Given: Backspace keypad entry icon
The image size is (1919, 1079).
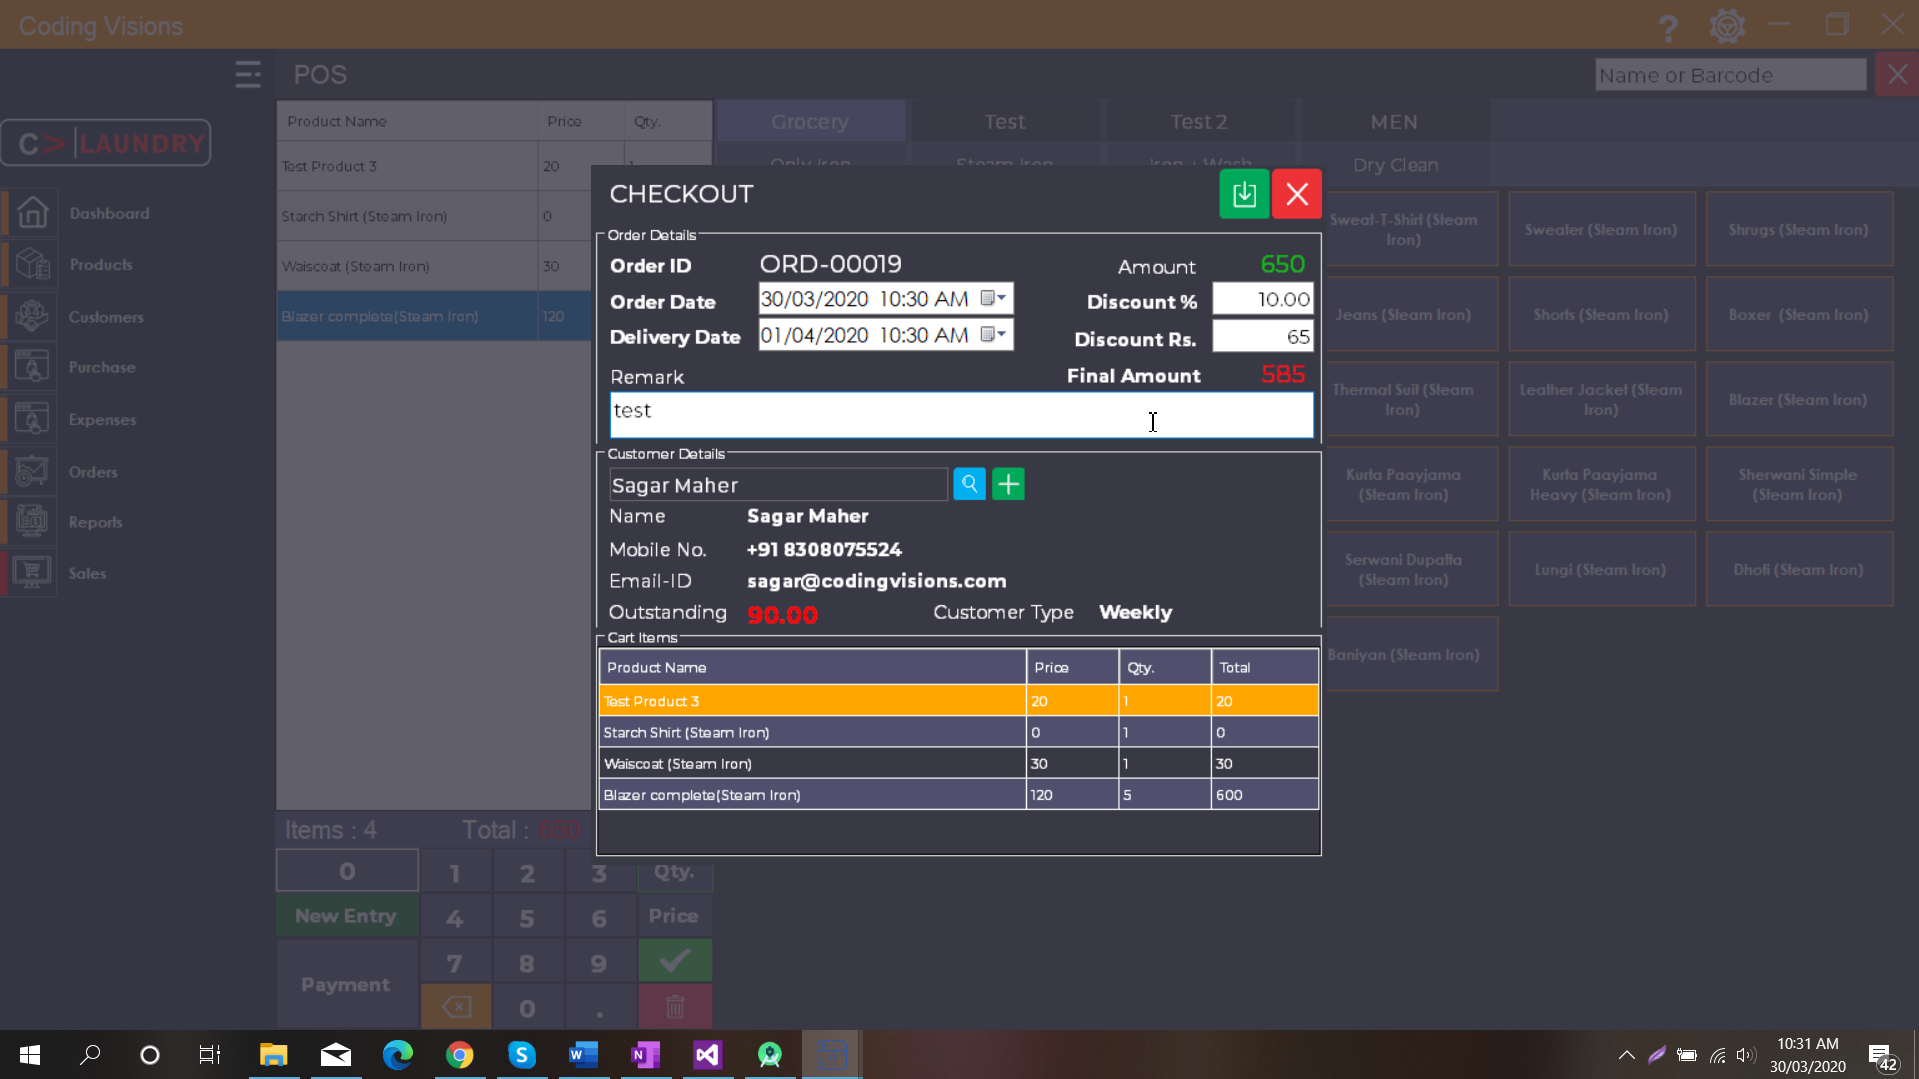Looking at the screenshot, I should coord(456,1007).
